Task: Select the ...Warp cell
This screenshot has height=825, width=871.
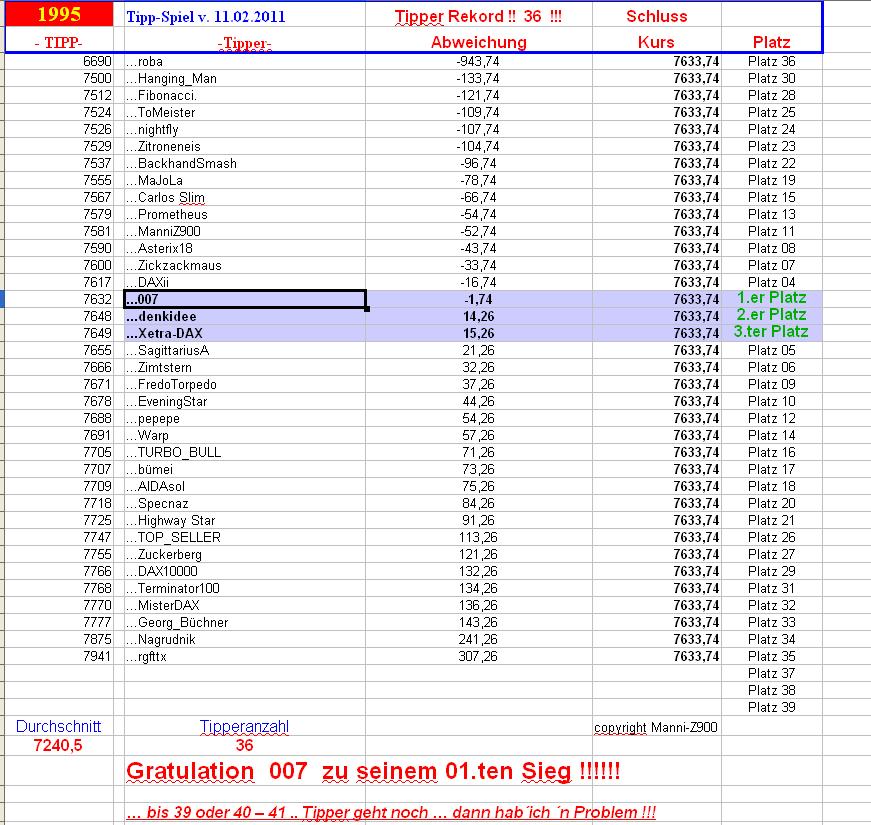Action: 245,436
